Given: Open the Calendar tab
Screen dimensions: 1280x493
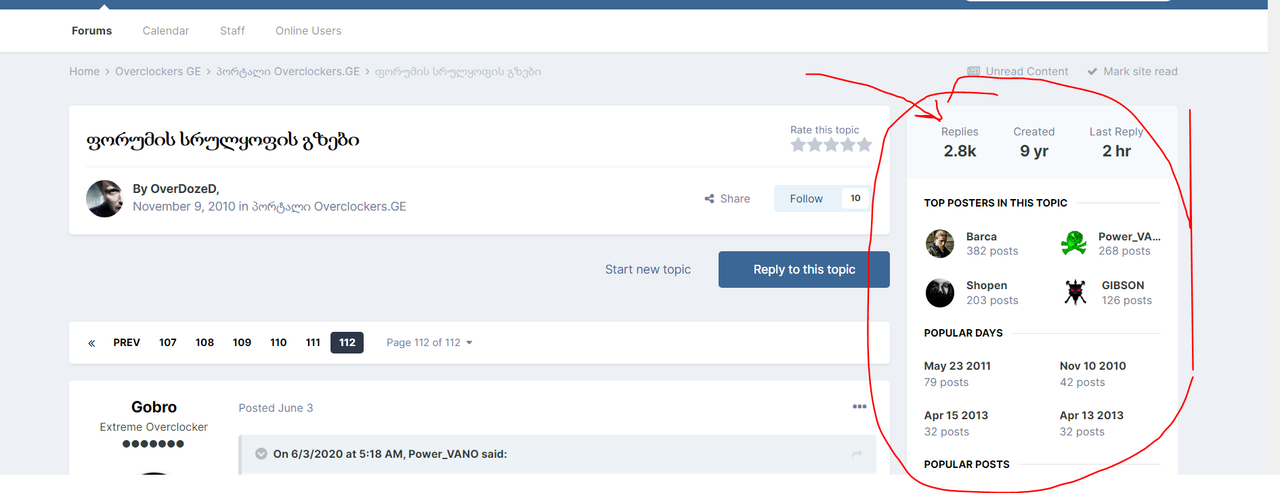Looking at the screenshot, I should click(166, 31).
